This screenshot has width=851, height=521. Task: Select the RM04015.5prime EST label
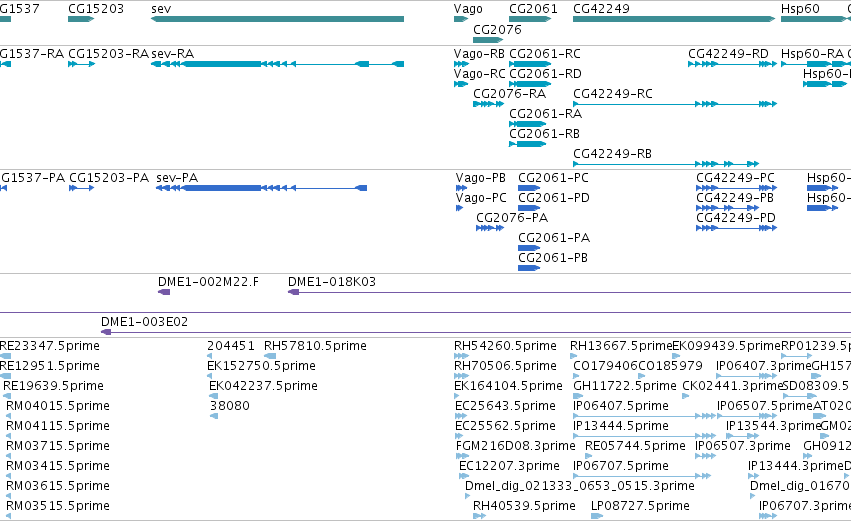coord(58,406)
